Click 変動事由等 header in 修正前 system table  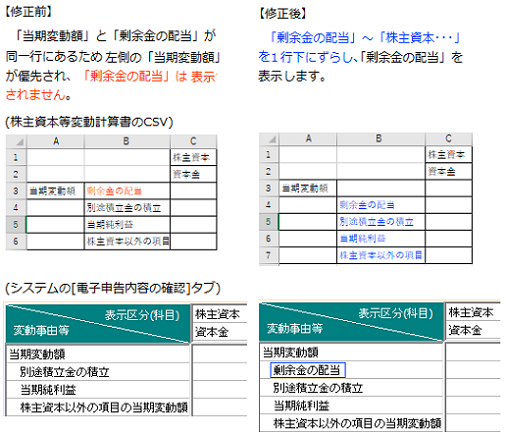click(x=41, y=330)
